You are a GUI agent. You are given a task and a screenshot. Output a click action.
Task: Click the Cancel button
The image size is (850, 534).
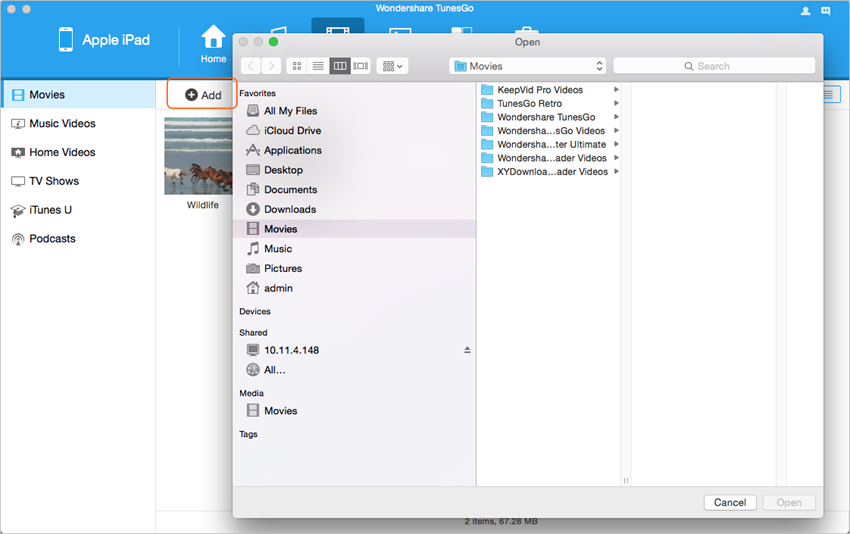coord(730,502)
